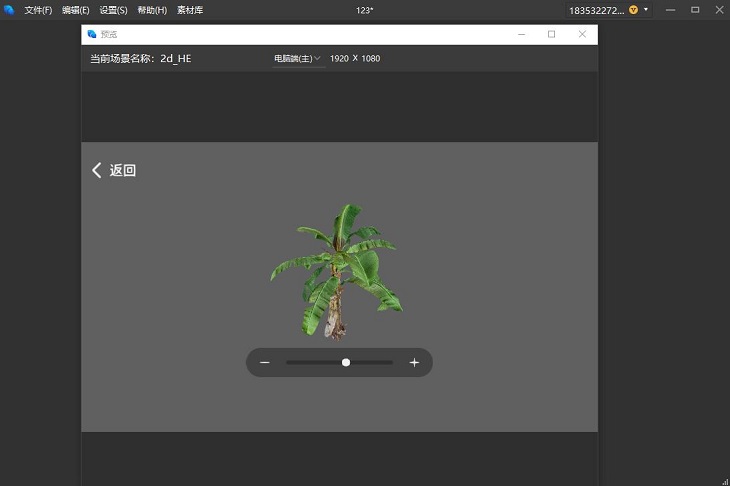The height and width of the screenshot is (486, 730).
Task: Click the zoom slider handle
Action: point(346,362)
